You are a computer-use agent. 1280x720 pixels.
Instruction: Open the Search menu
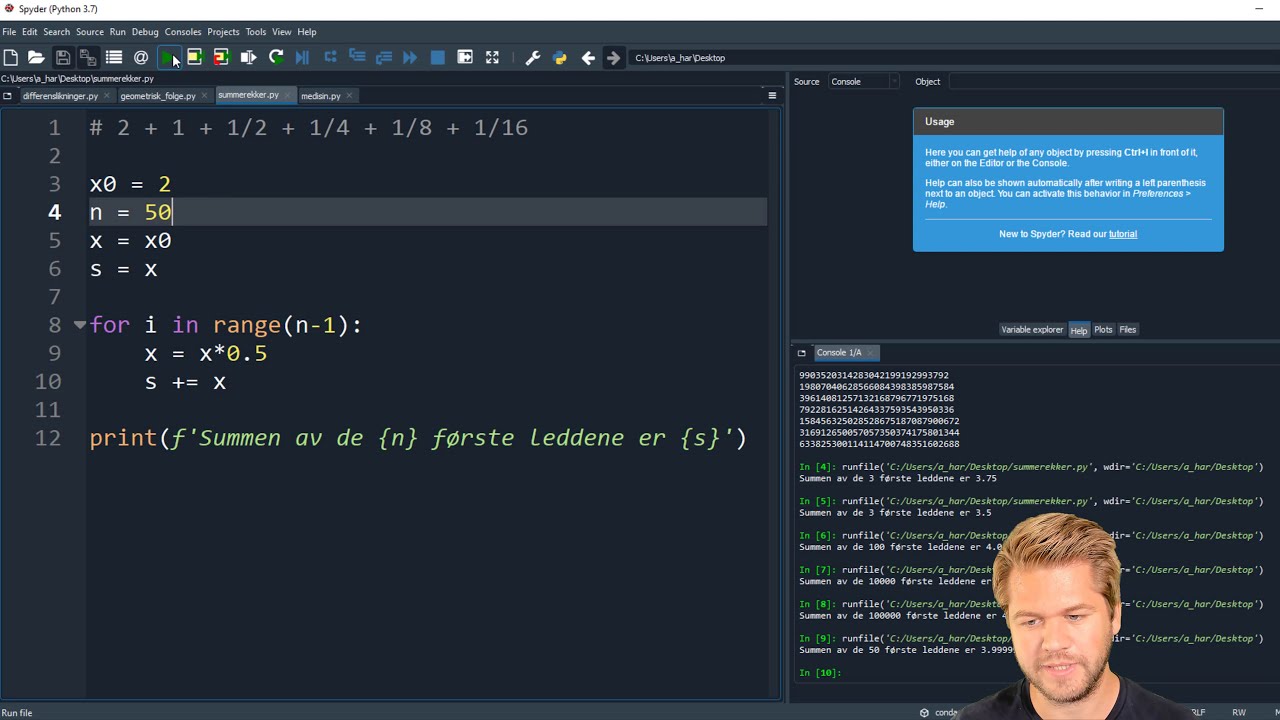coord(56,32)
